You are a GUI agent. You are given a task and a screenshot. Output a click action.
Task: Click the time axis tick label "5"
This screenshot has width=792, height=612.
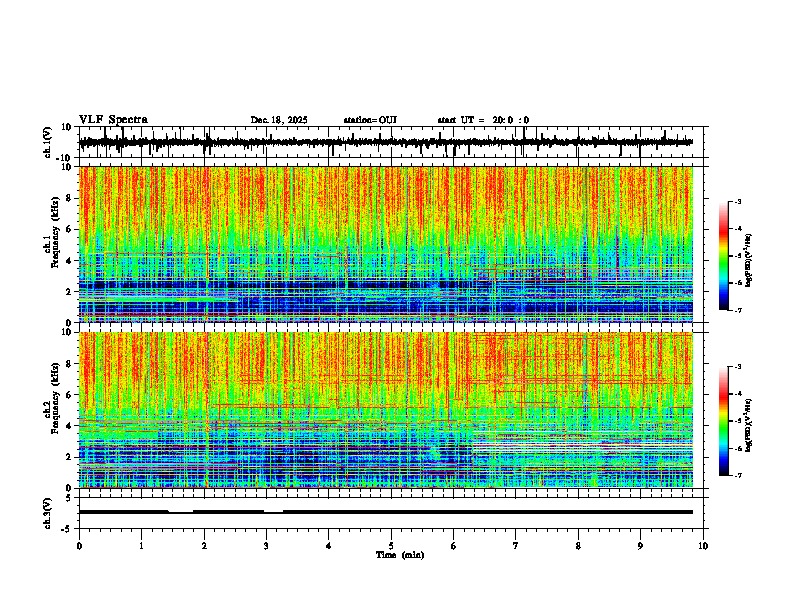pyautogui.click(x=391, y=546)
